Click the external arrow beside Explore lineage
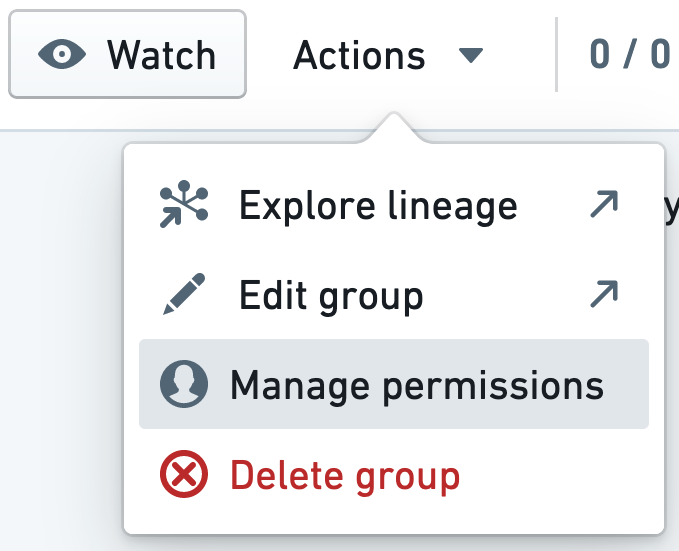Screen dimensions: 679x551 (604, 204)
